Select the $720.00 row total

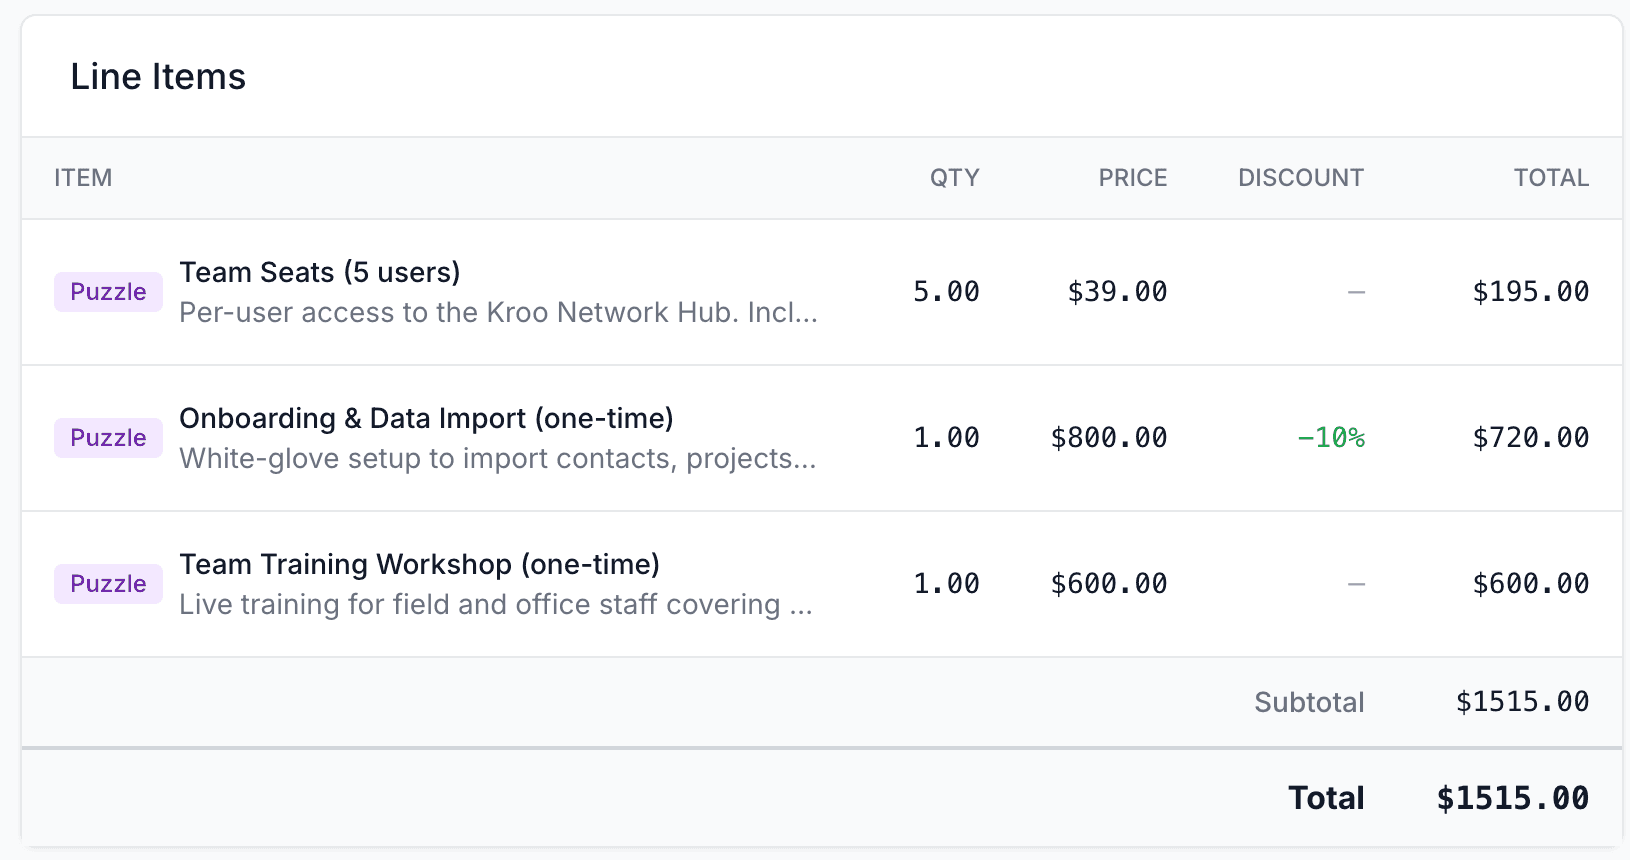point(1530,438)
